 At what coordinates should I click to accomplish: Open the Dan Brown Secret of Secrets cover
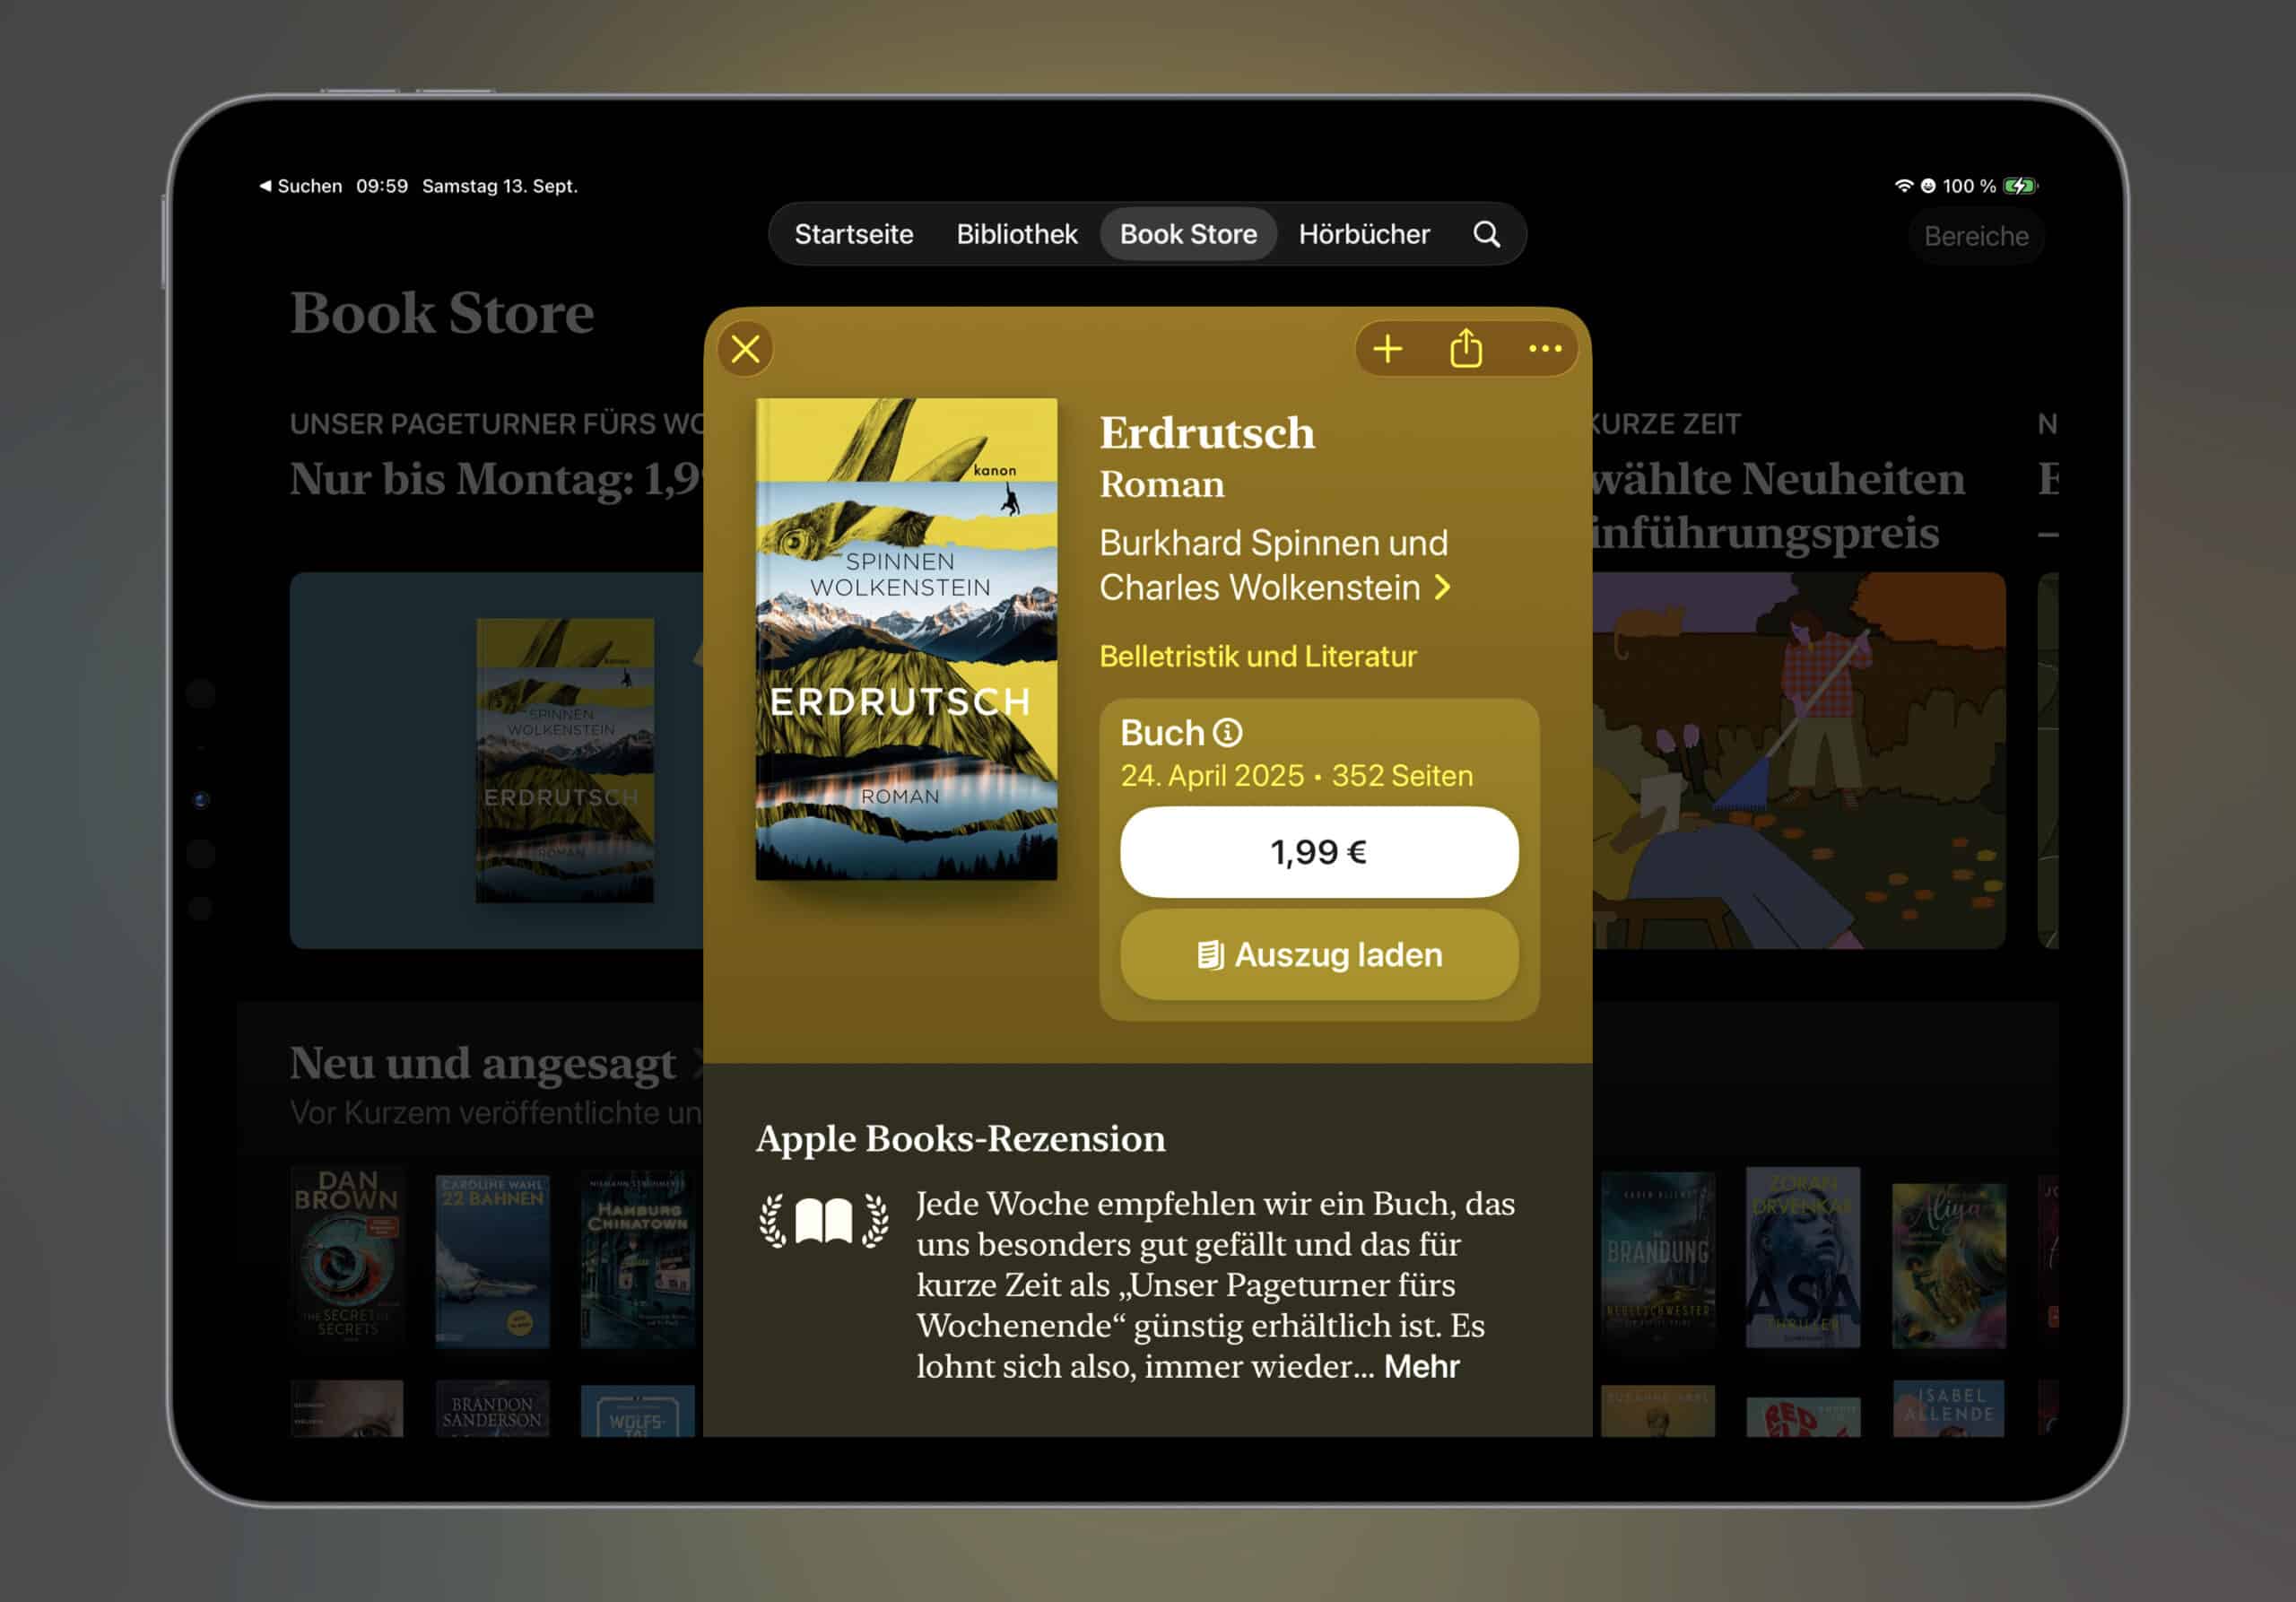pos(347,1258)
